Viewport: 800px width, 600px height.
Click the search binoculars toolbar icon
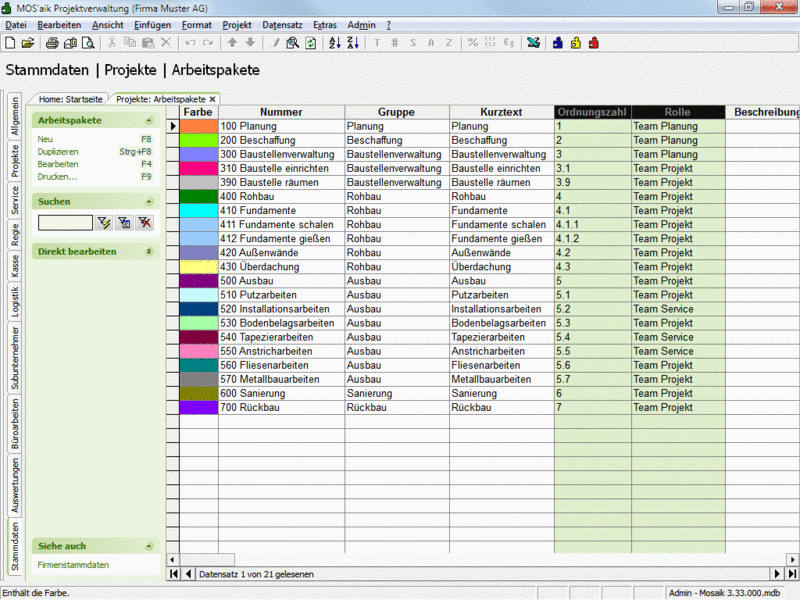tap(292, 43)
